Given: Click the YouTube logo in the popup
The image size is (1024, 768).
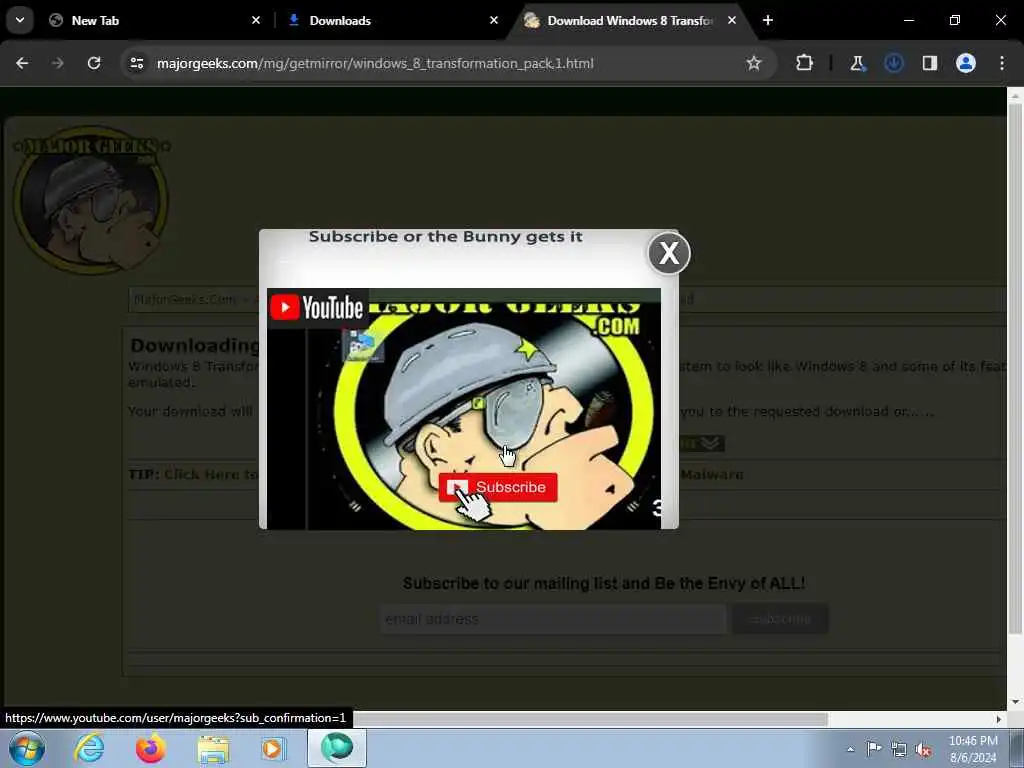Looking at the screenshot, I should coord(317,308).
